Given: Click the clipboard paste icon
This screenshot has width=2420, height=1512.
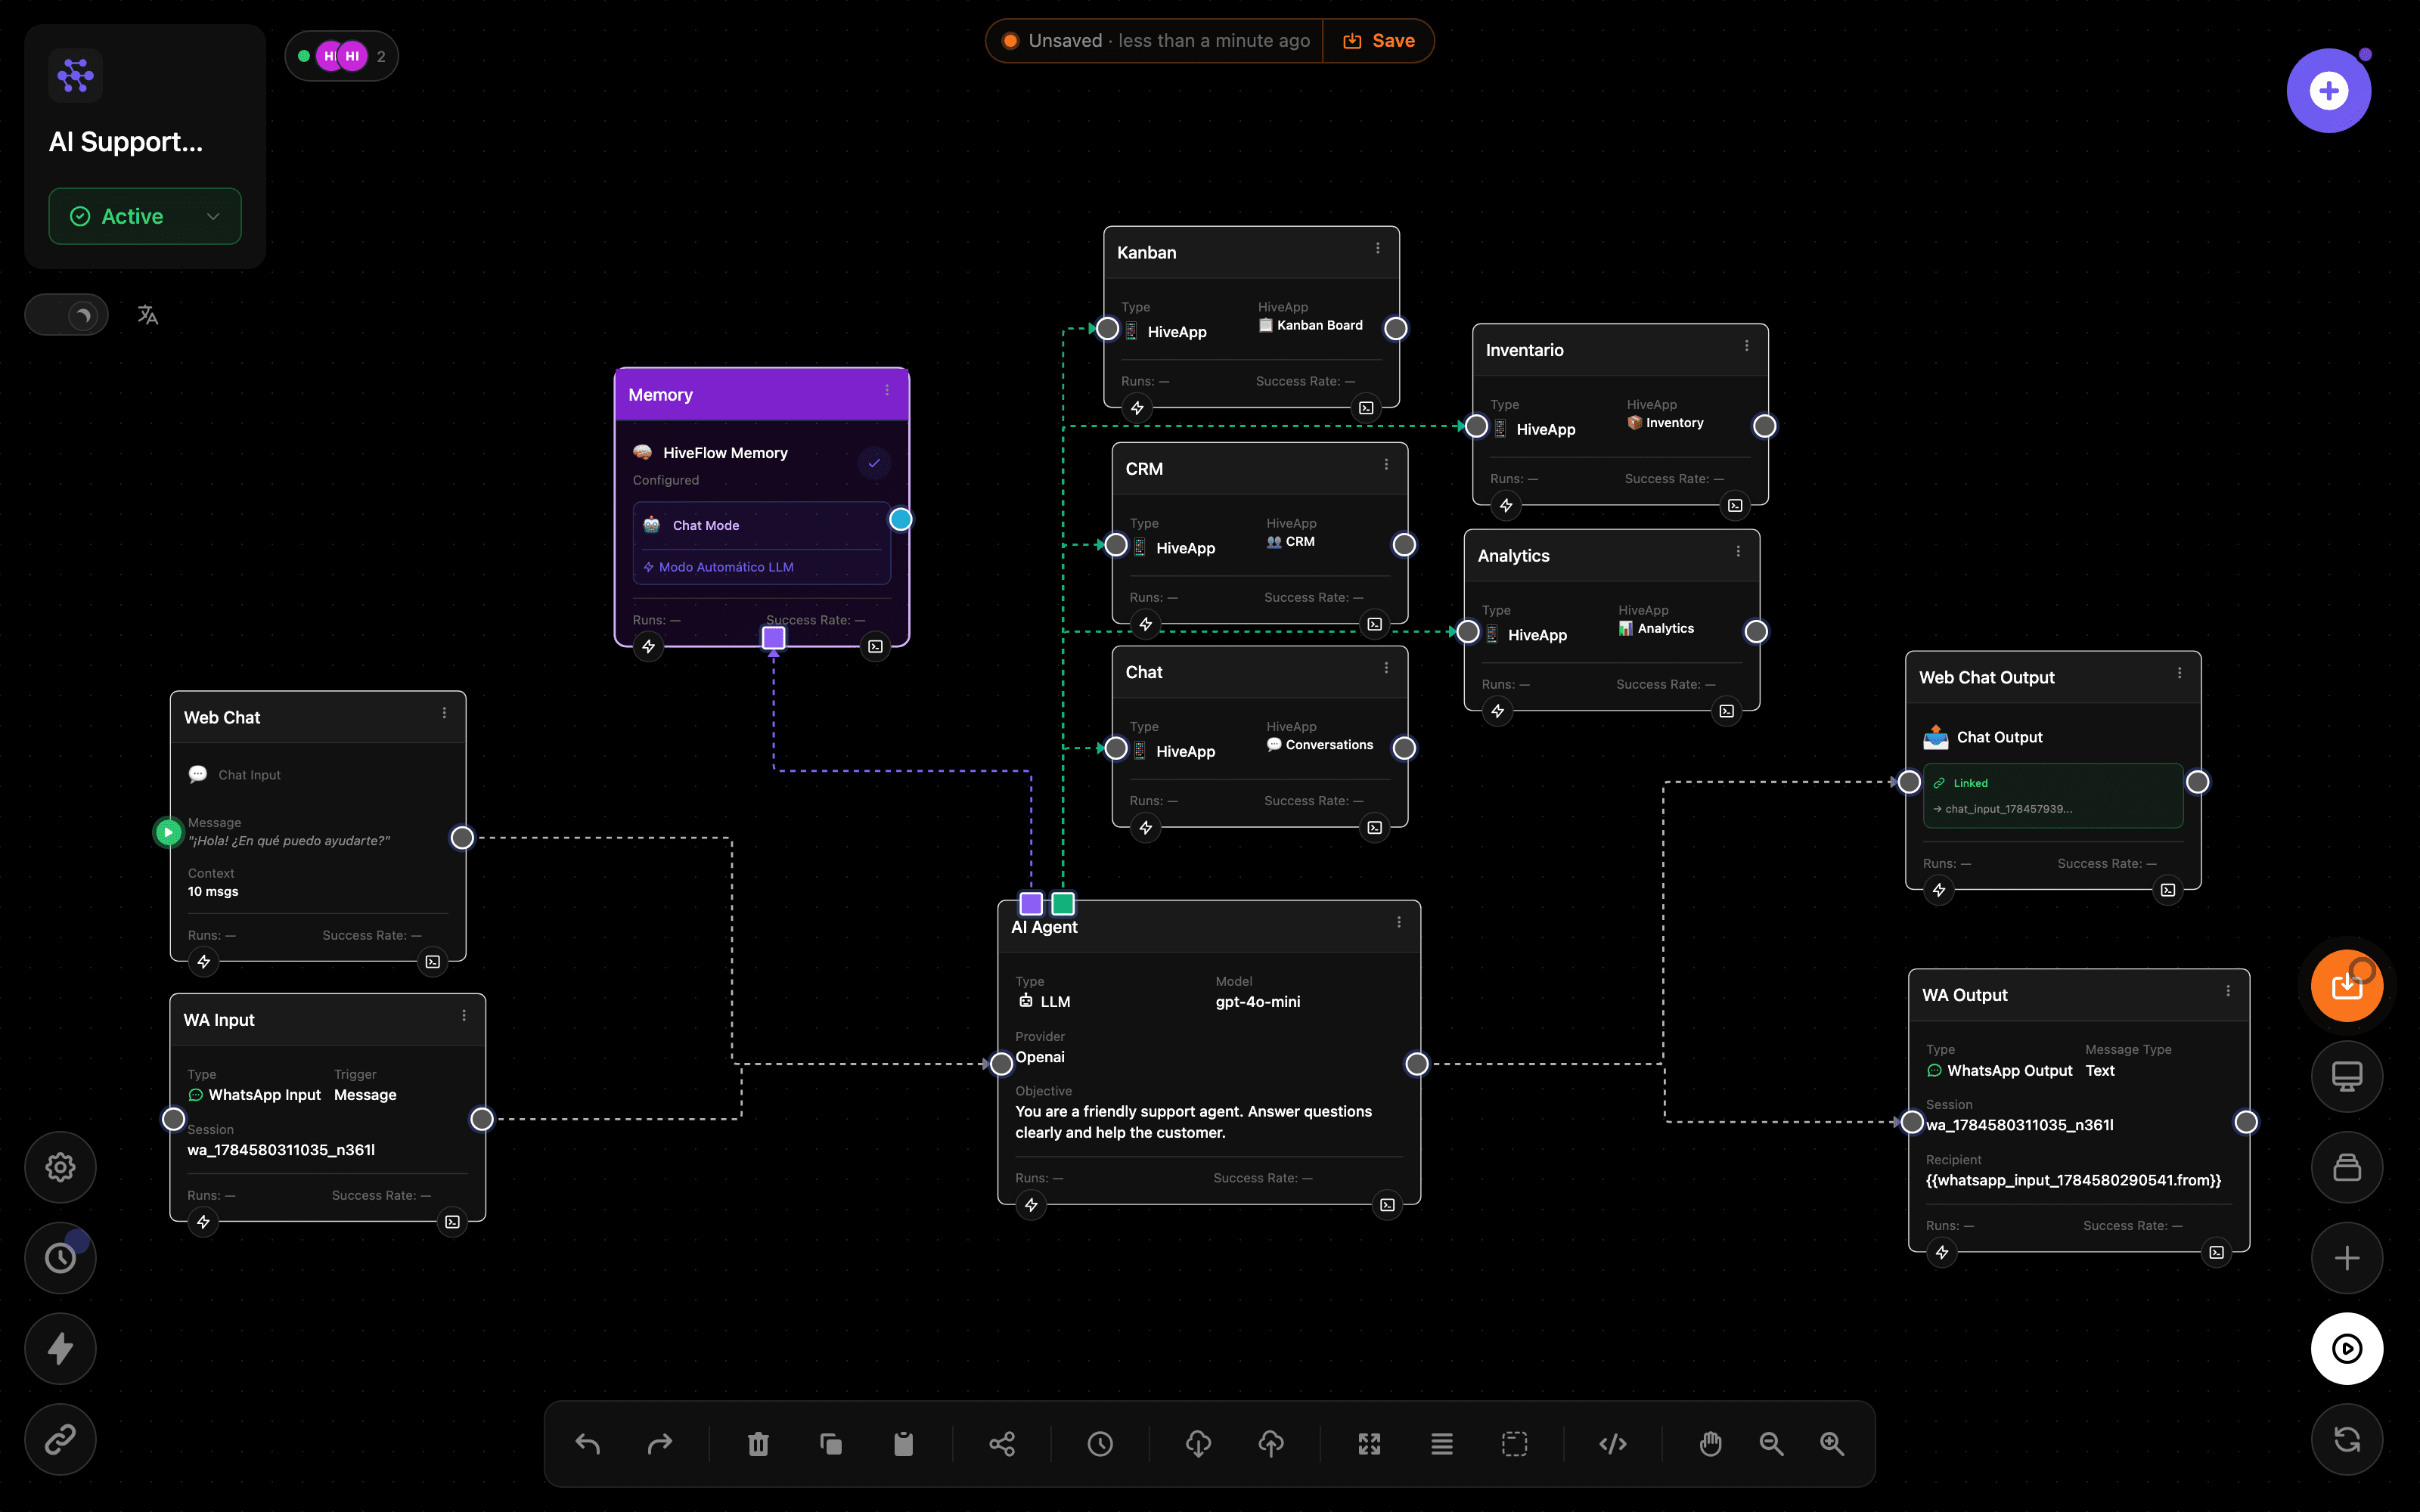Looking at the screenshot, I should pyautogui.click(x=903, y=1443).
